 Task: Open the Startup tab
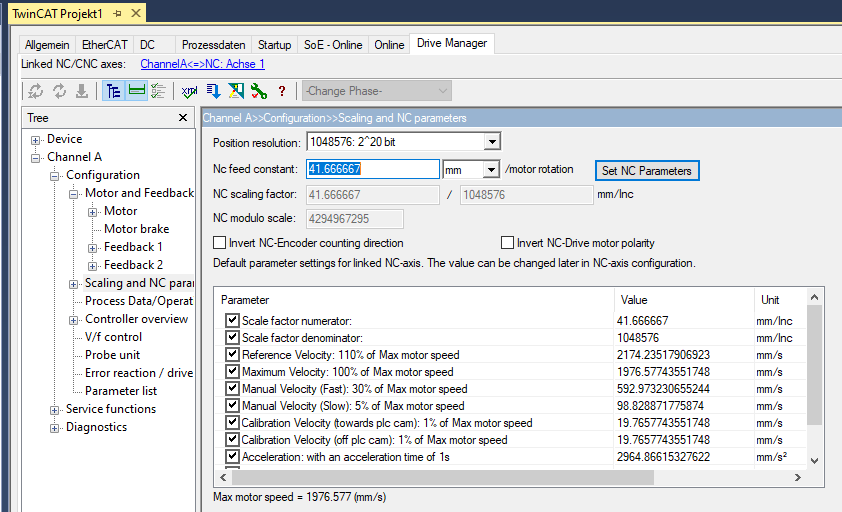(x=274, y=45)
